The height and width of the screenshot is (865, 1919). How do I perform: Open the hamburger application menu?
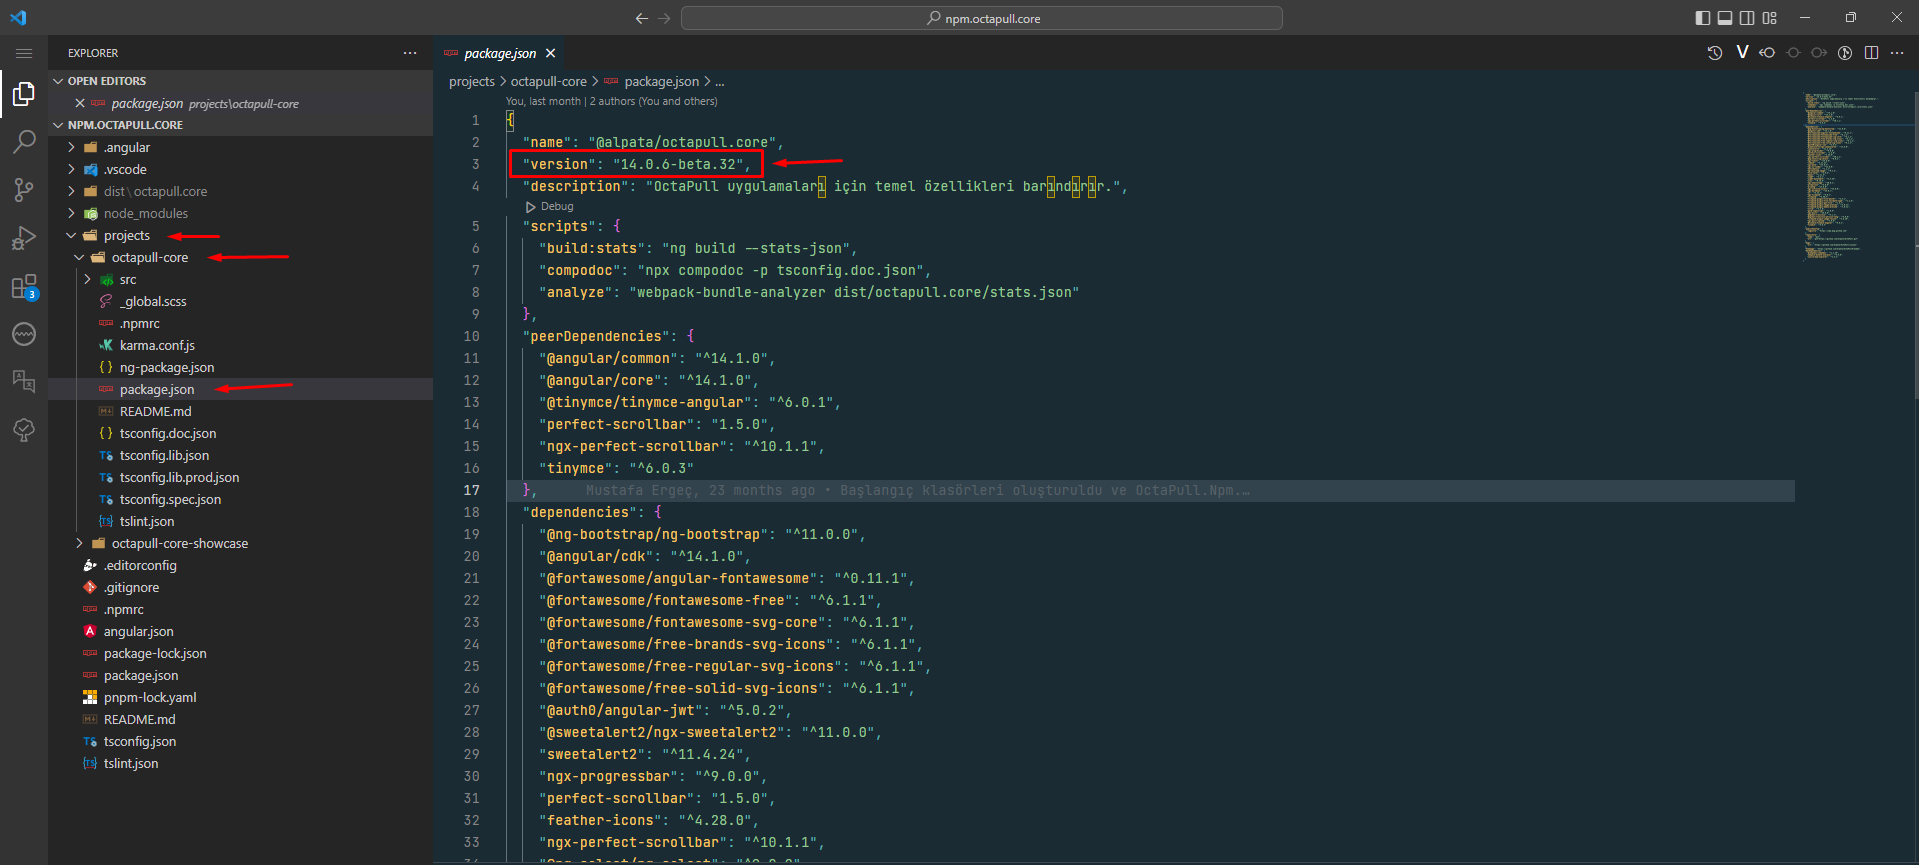coord(24,53)
